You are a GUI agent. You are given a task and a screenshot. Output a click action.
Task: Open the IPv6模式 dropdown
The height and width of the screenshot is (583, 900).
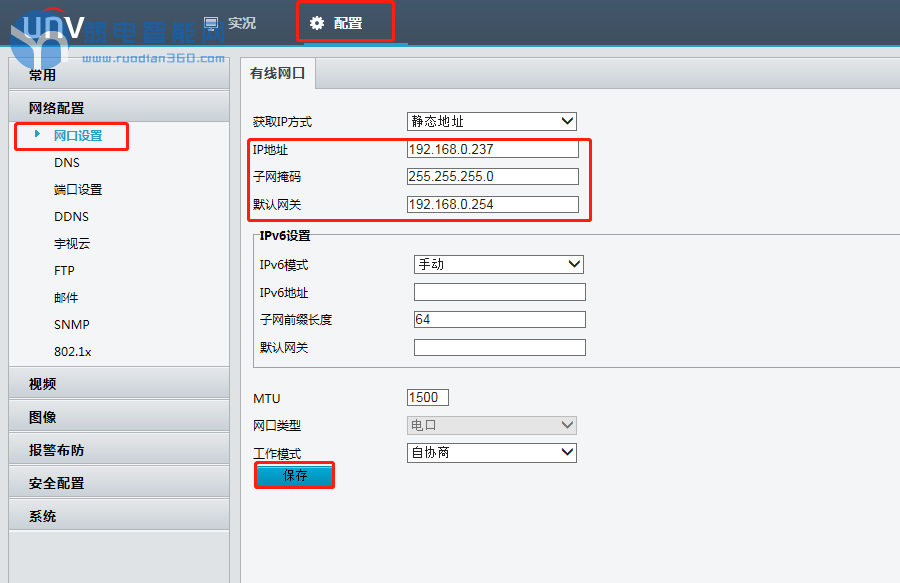pos(498,264)
